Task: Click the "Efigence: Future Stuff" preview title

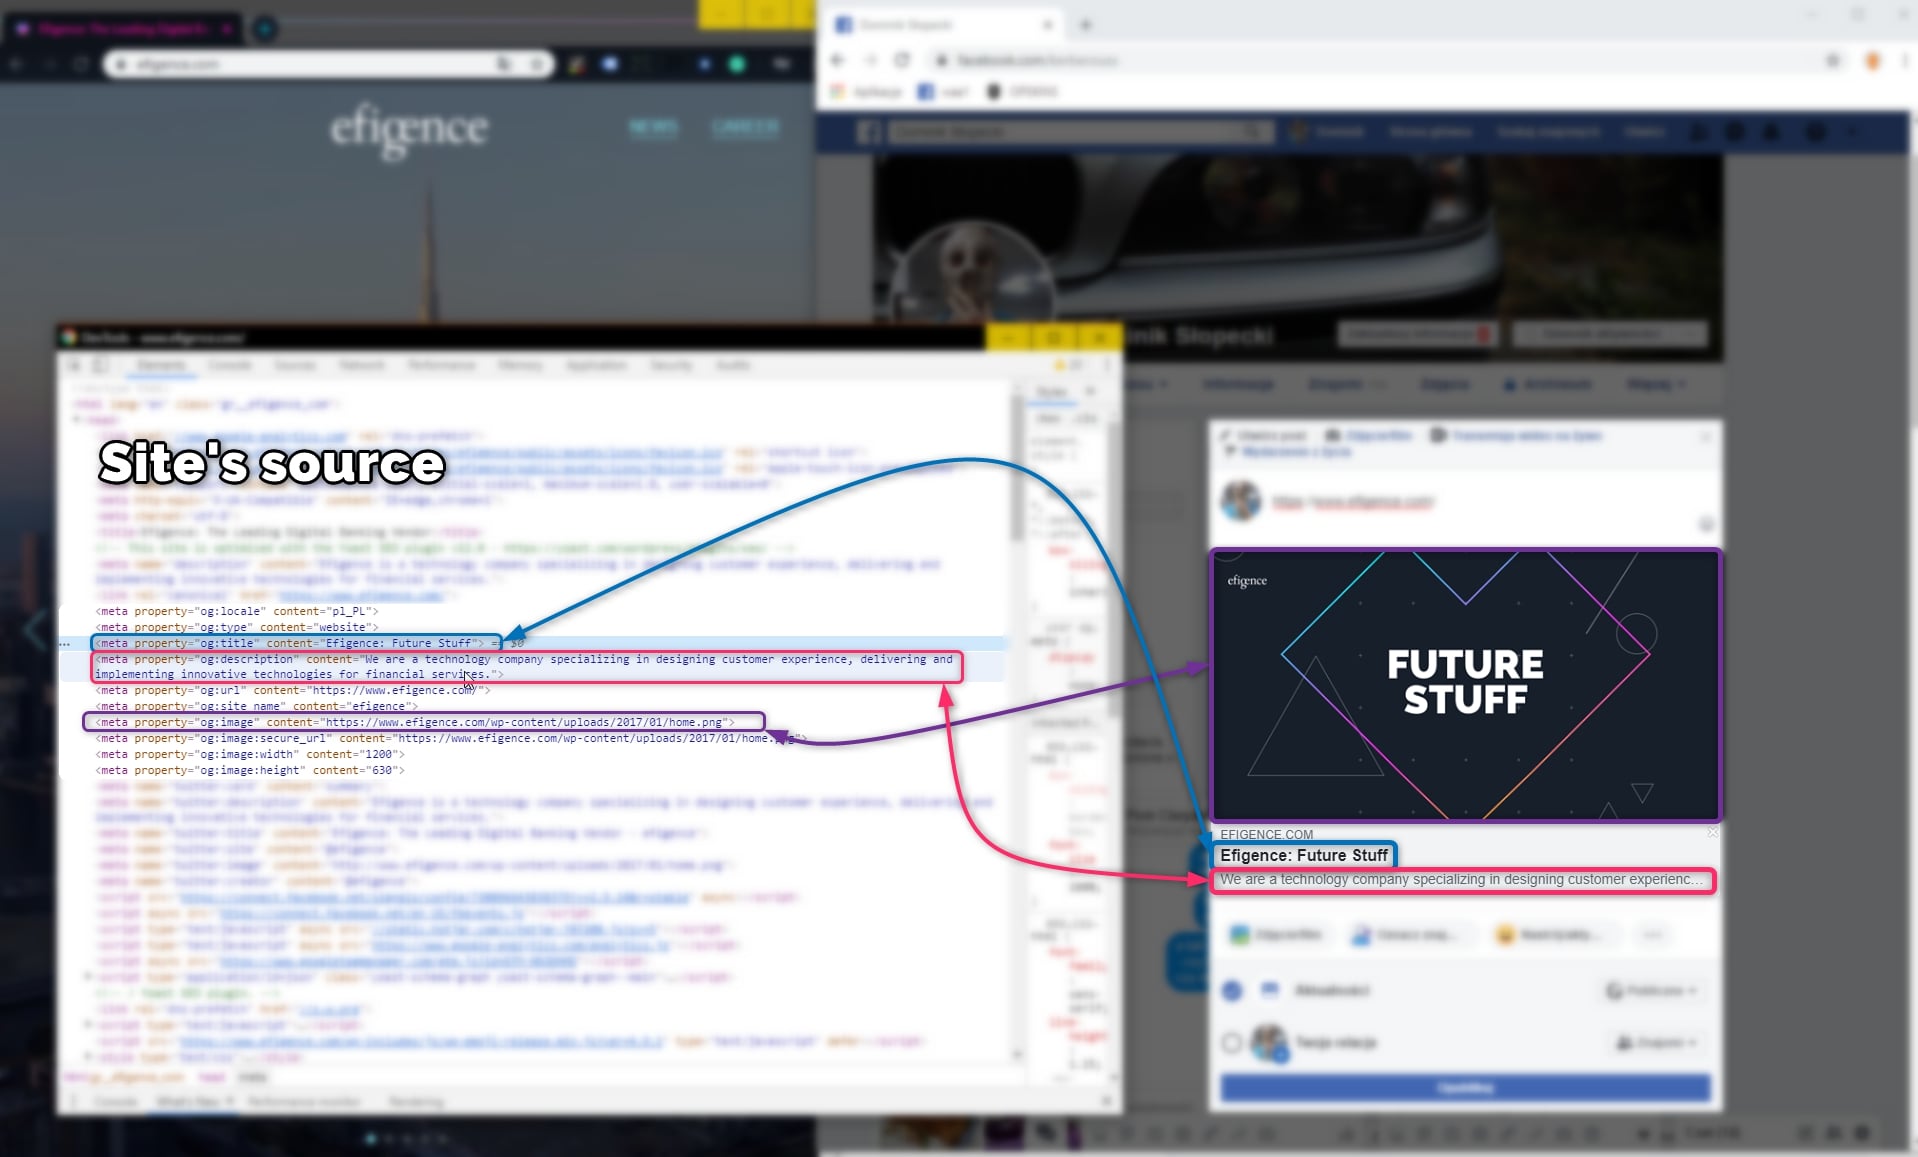Action: pyautogui.click(x=1303, y=855)
